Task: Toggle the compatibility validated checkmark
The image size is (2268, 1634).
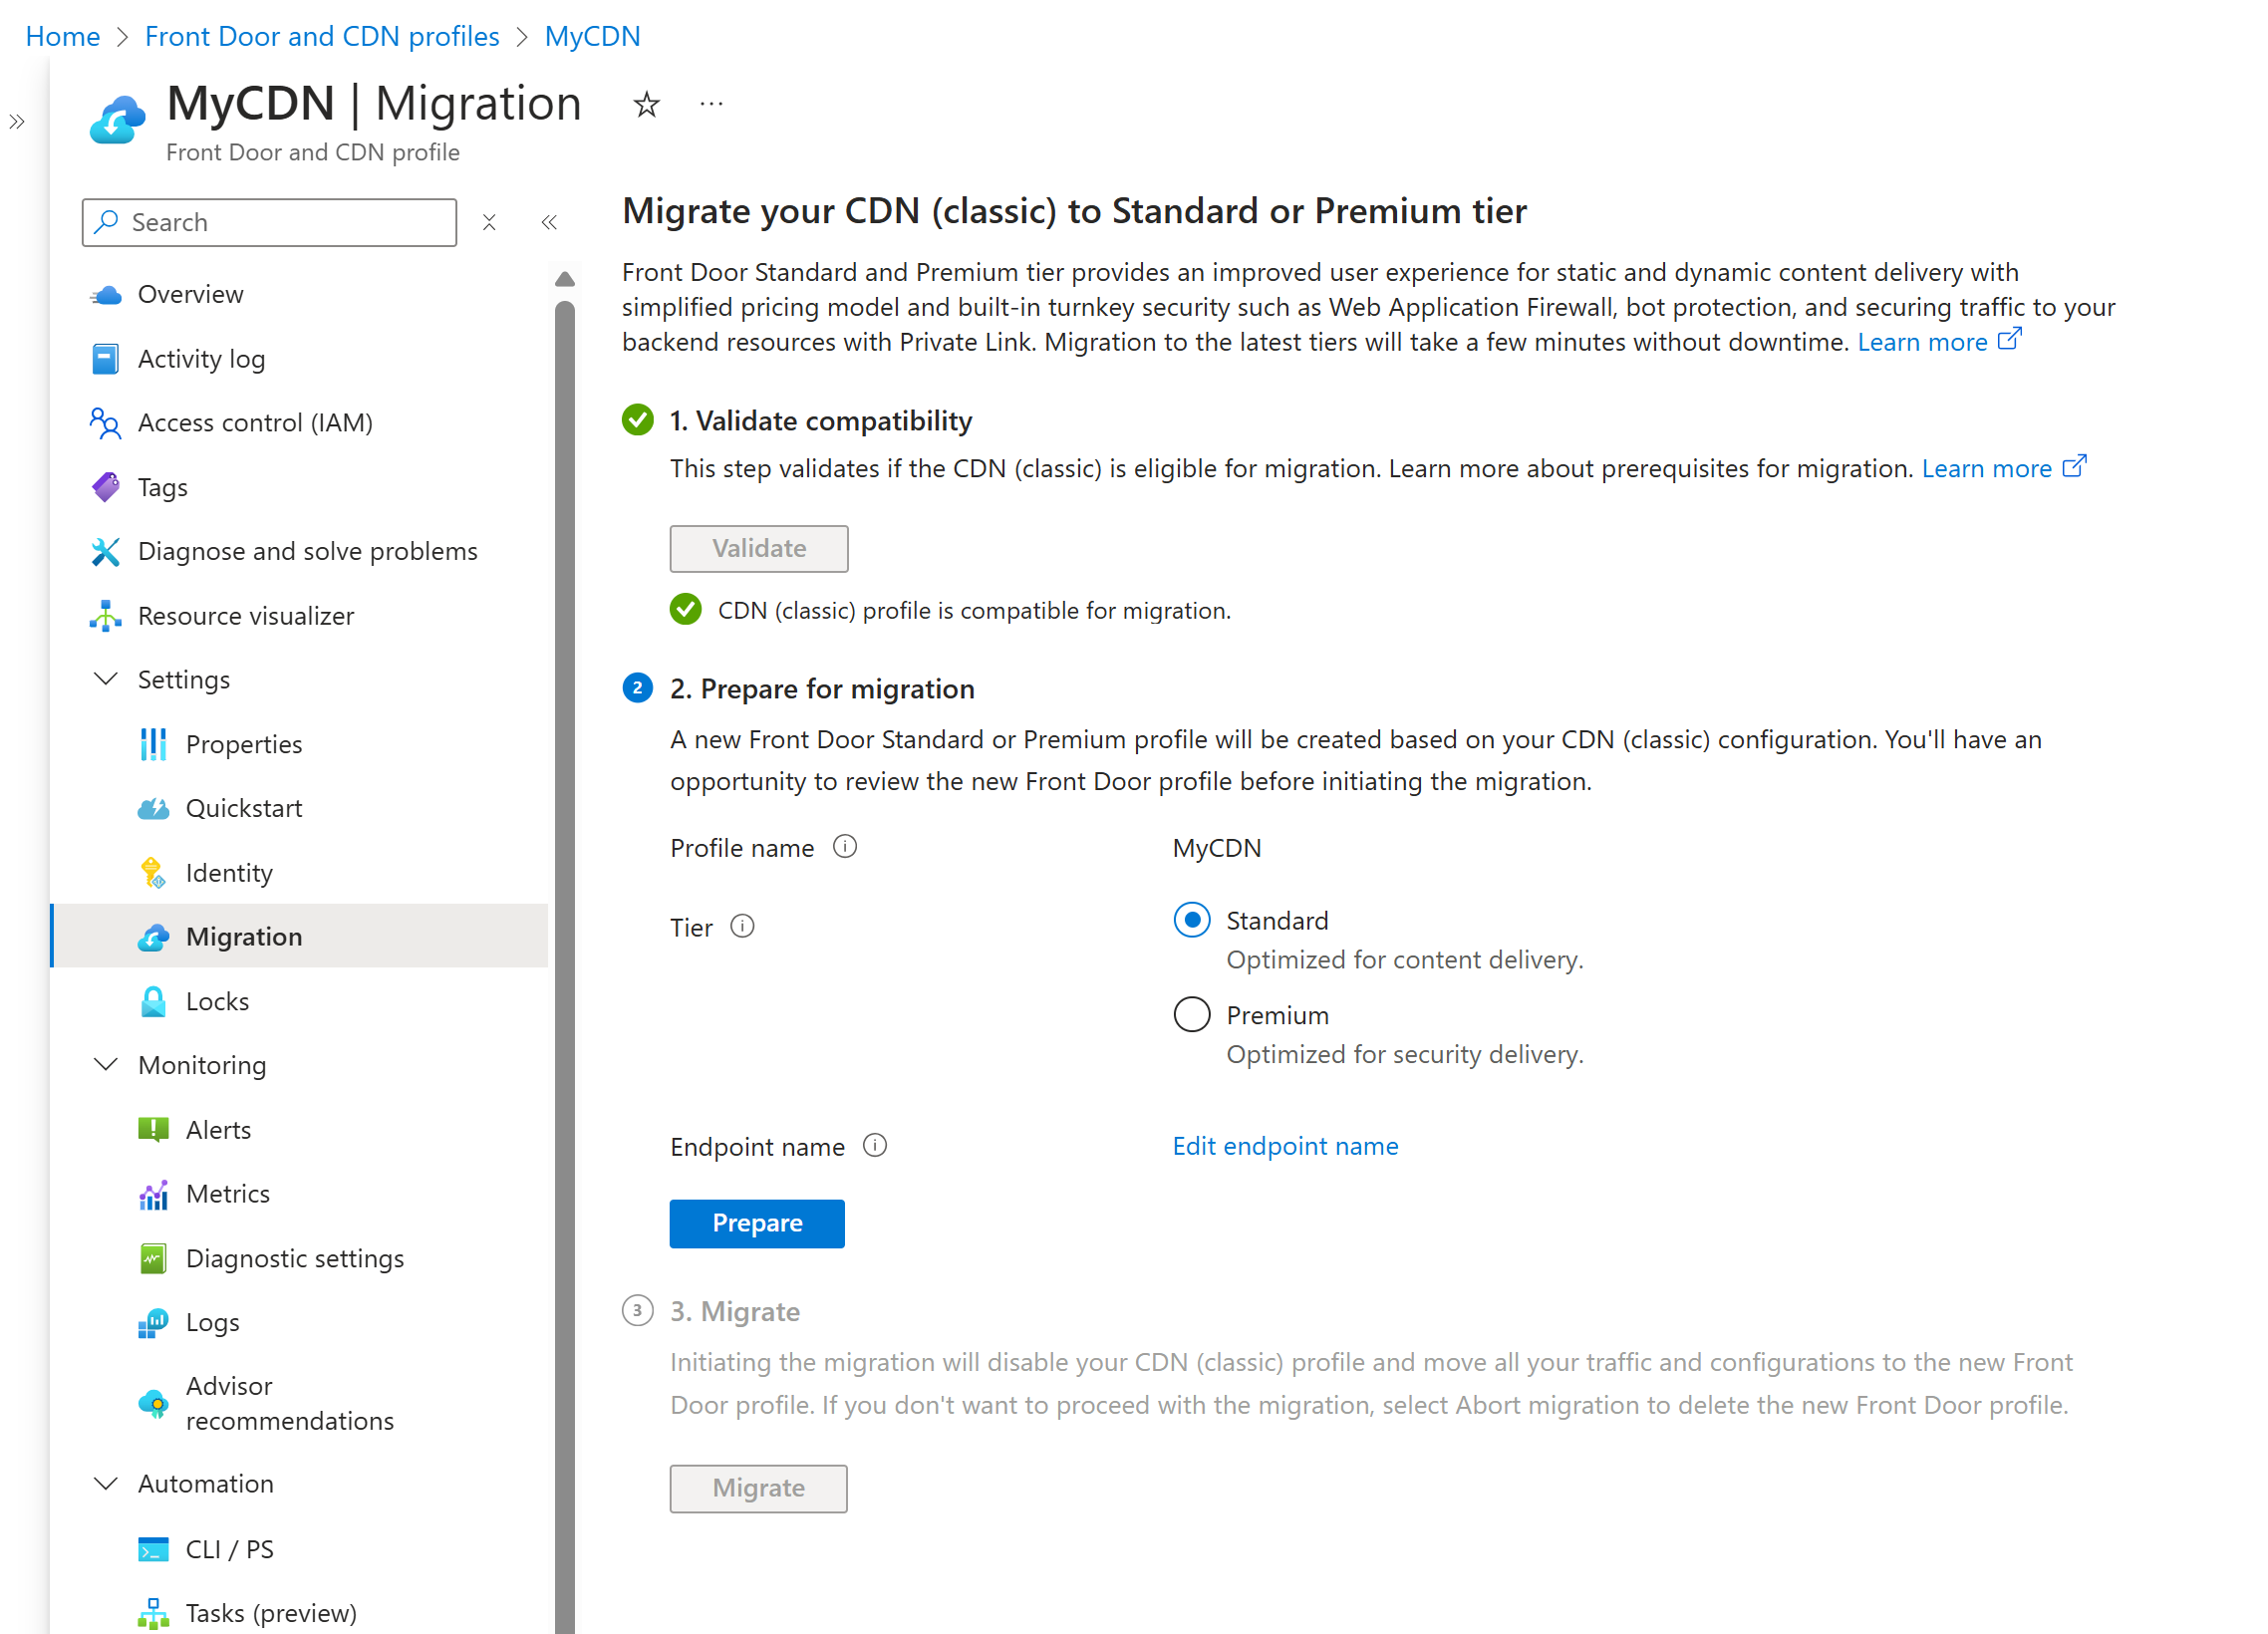Action: [x=685, y=609]
